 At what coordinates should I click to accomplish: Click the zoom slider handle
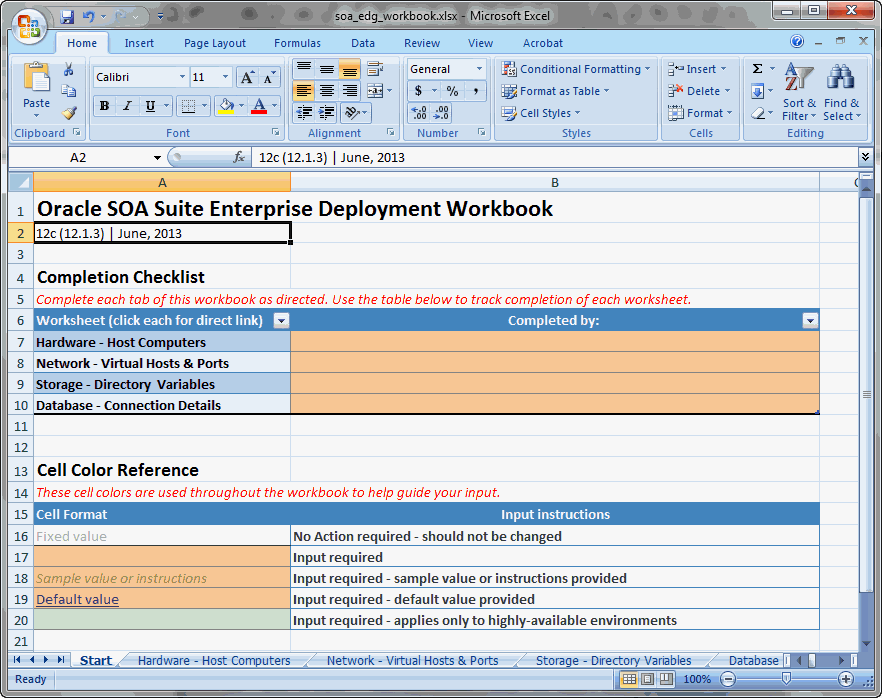786,679
